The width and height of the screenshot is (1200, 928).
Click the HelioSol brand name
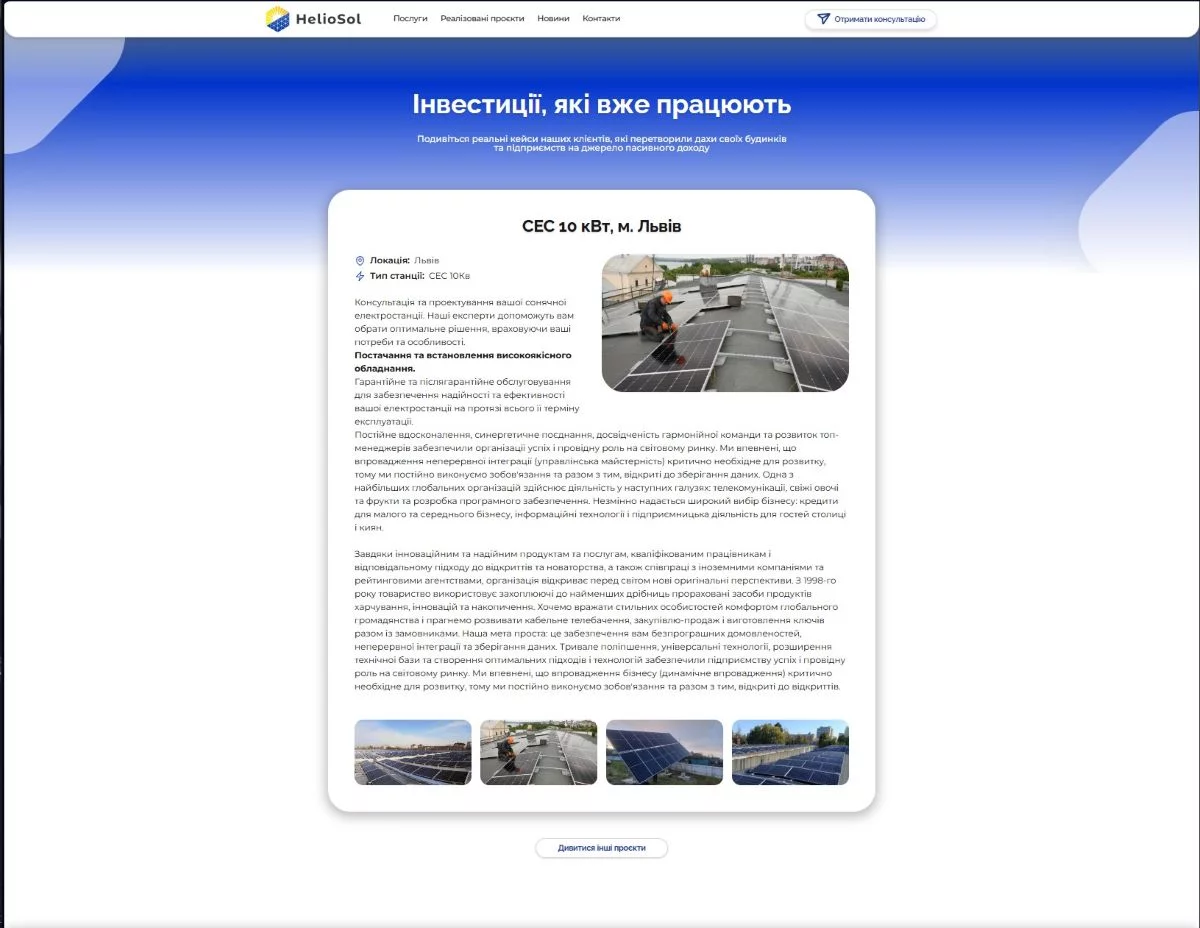tap(328, 18)
